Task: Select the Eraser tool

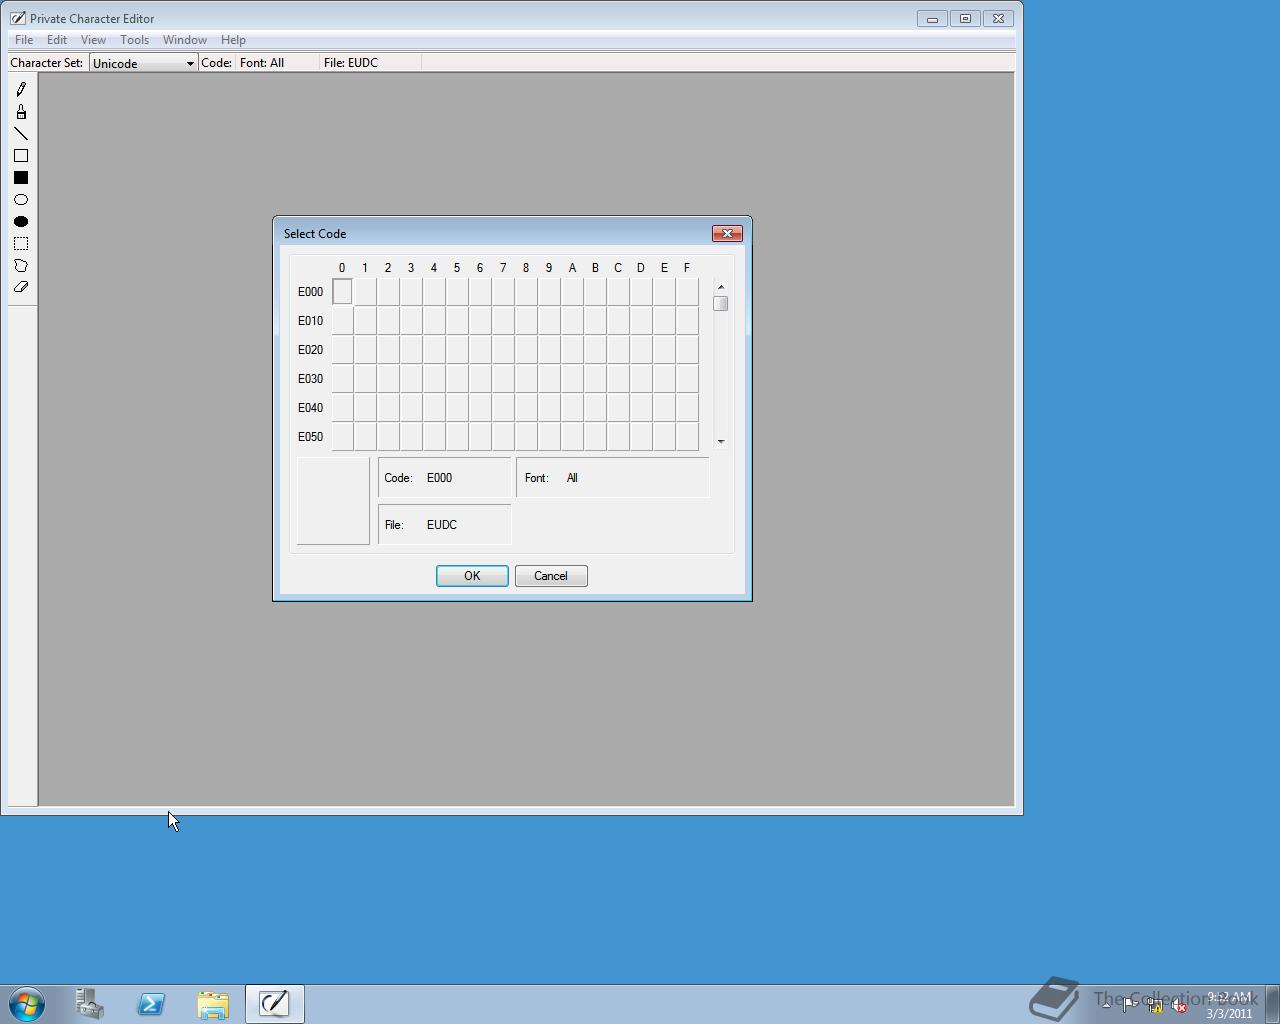Action: coord(21,287)
